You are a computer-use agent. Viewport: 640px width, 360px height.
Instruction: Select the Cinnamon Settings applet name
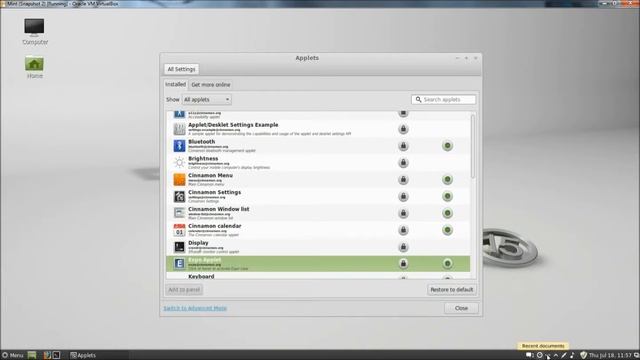coord(214,192)
